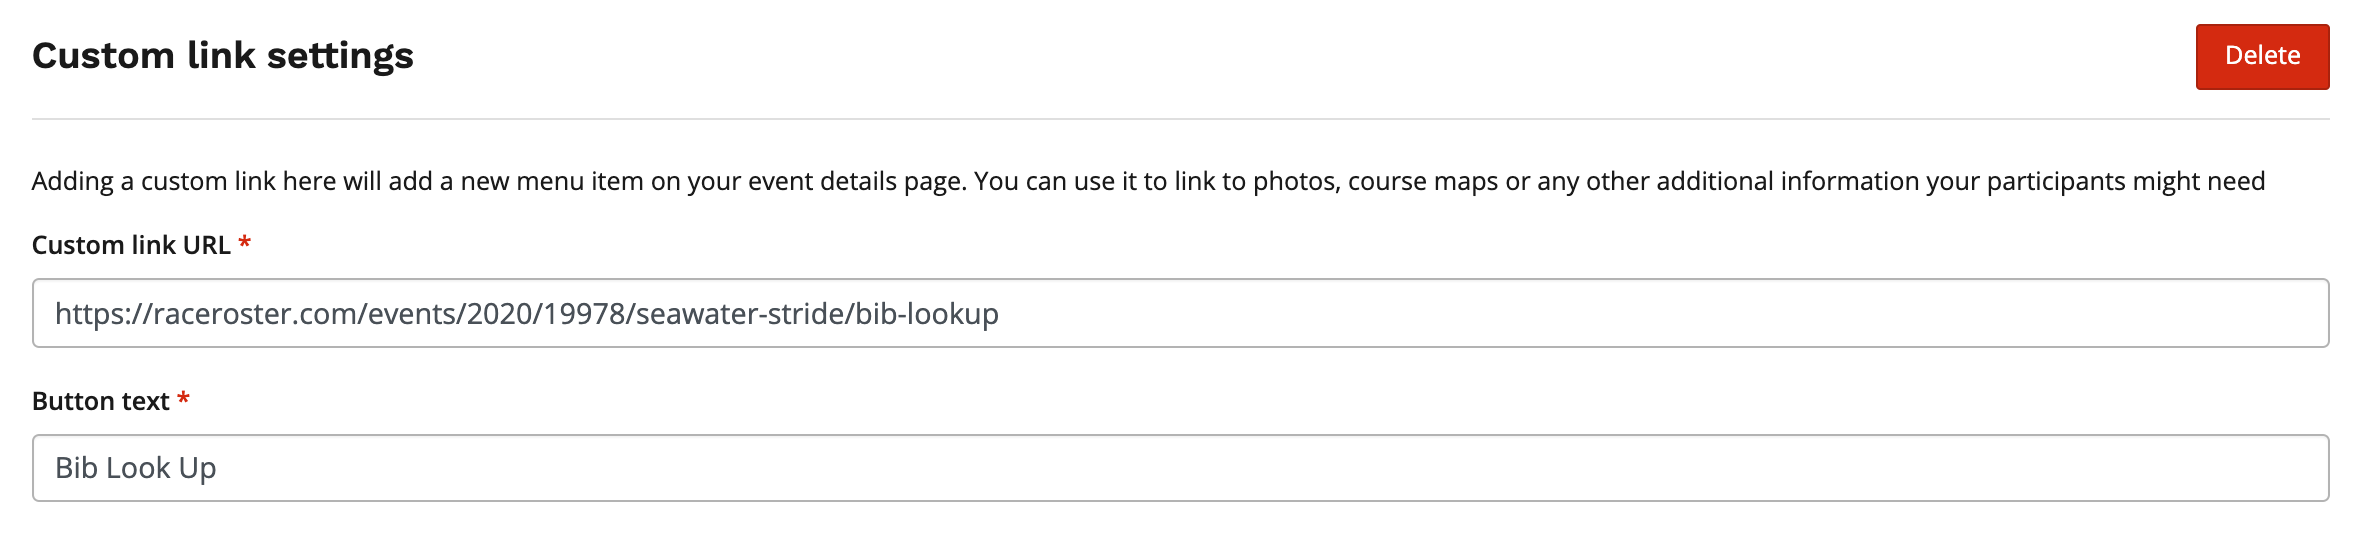Place cursor on the Bib Look Up text
The width and height of the screenshot is (2358, 536).
136,468
